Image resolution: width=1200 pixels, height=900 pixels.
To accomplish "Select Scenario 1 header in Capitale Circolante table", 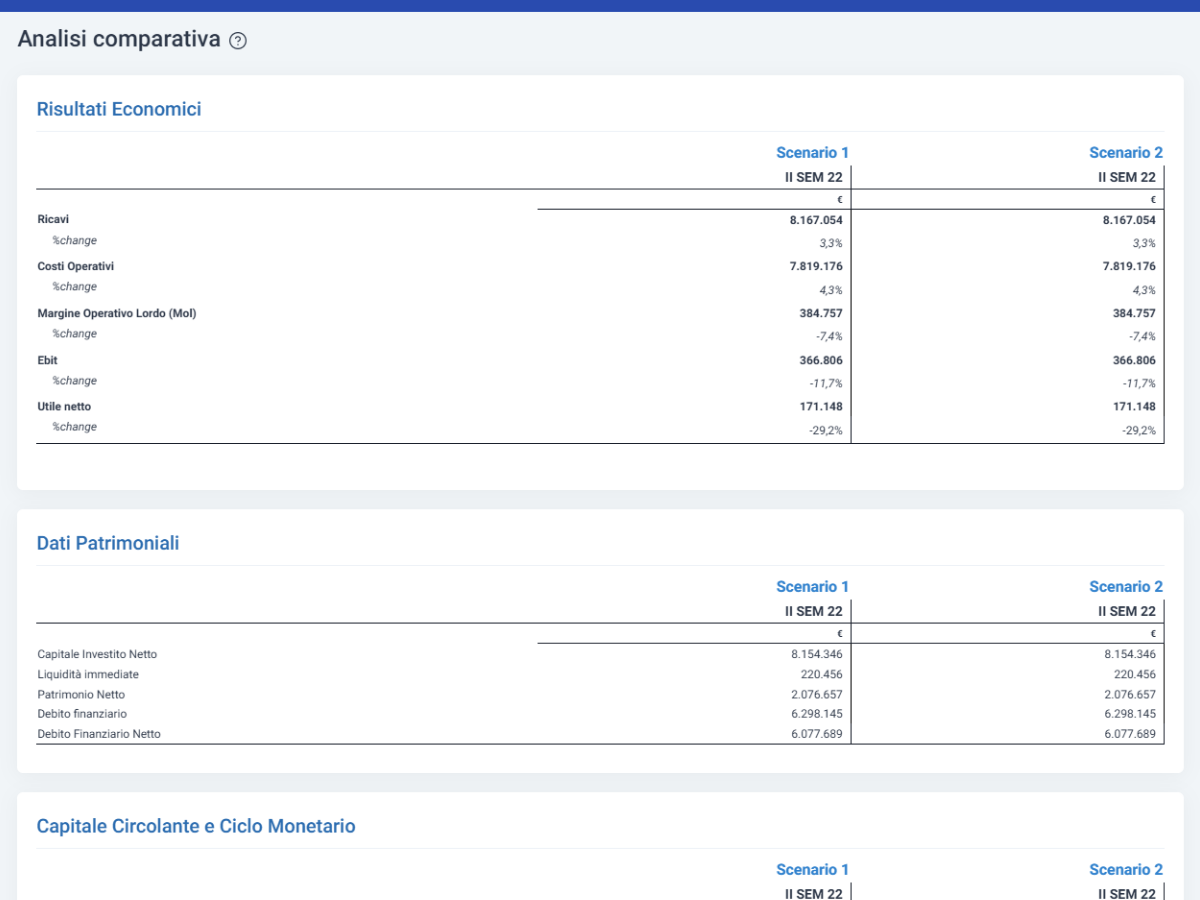I will tap(812, 870).
